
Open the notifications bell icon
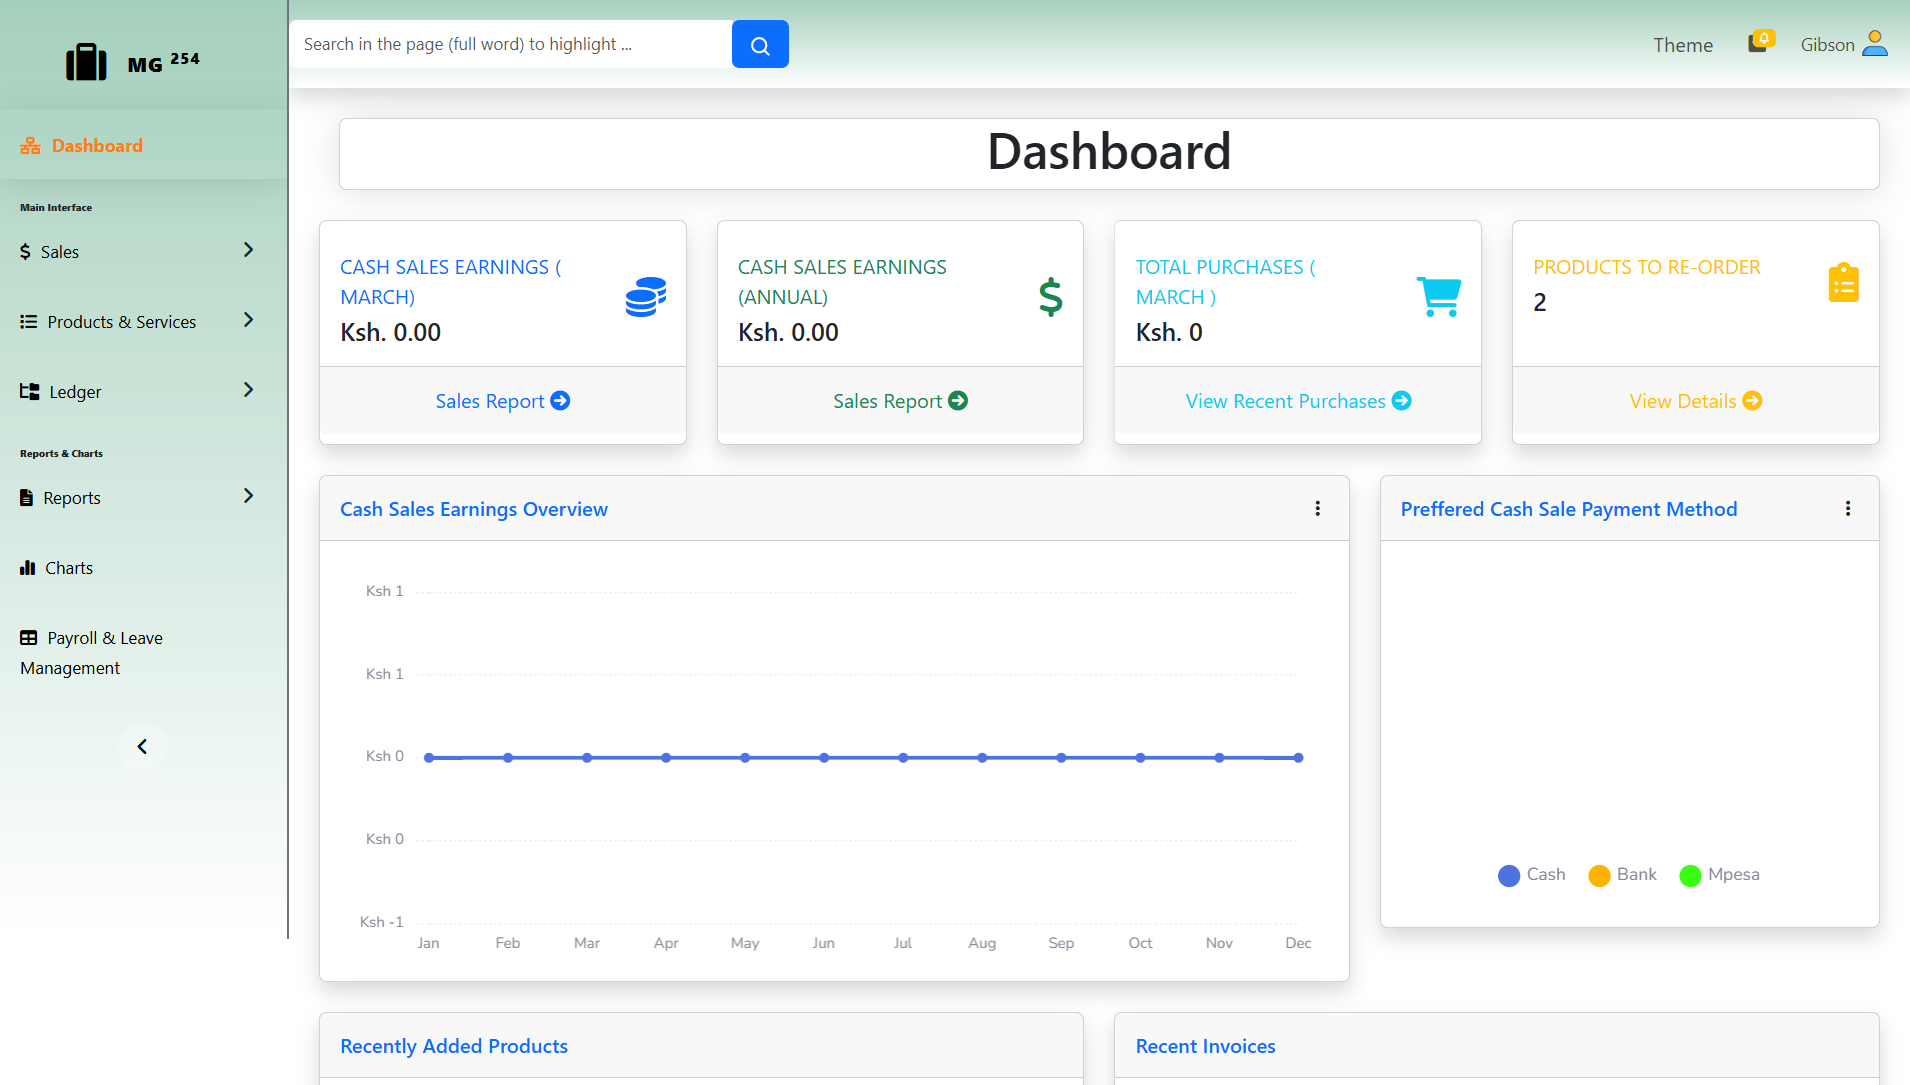coord(1759,42)
